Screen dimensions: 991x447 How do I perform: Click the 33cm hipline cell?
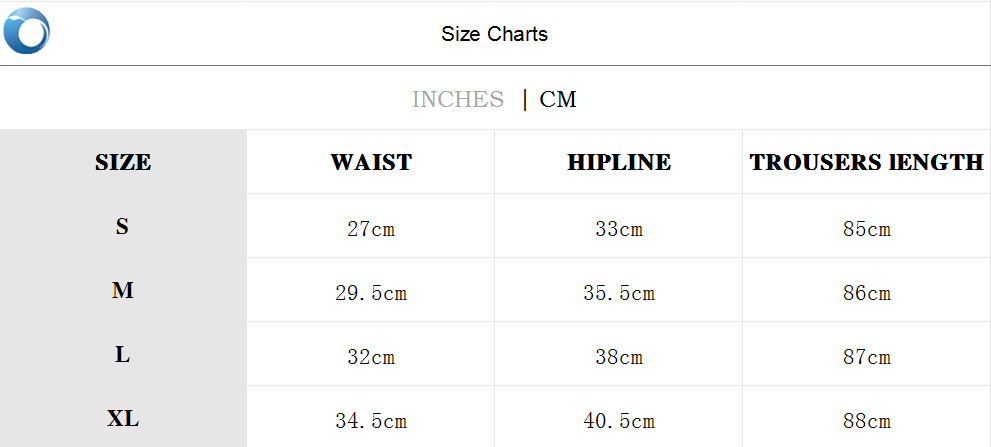pyautogui.click(x=619, y=229)
